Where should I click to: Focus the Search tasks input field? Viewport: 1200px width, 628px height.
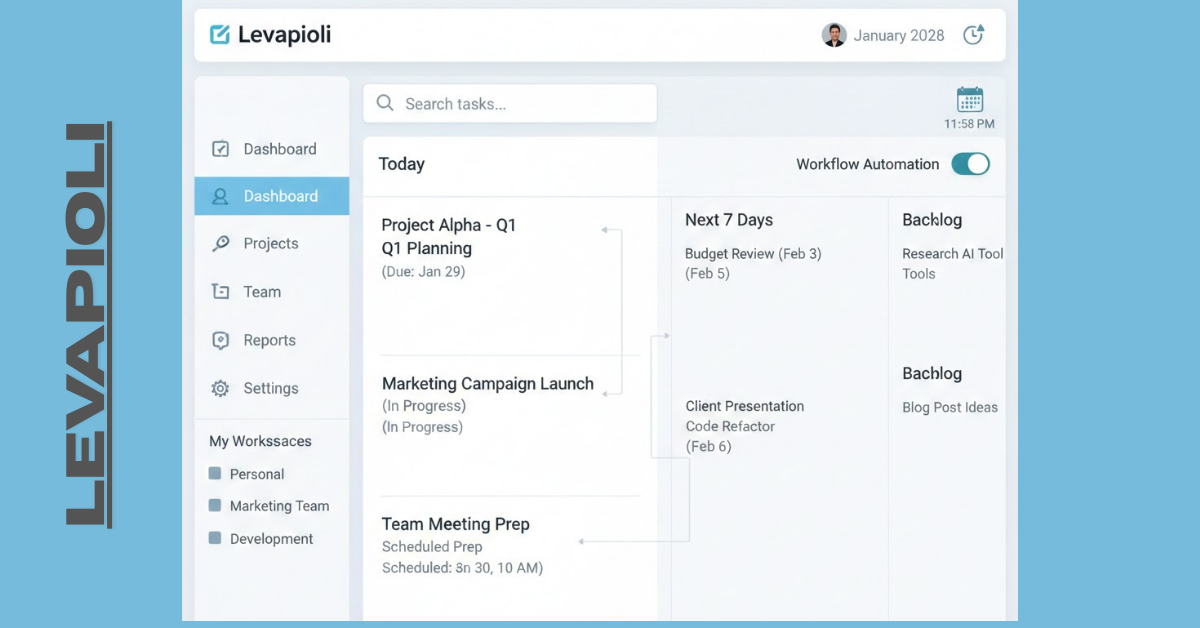click(x=520, y=104)
